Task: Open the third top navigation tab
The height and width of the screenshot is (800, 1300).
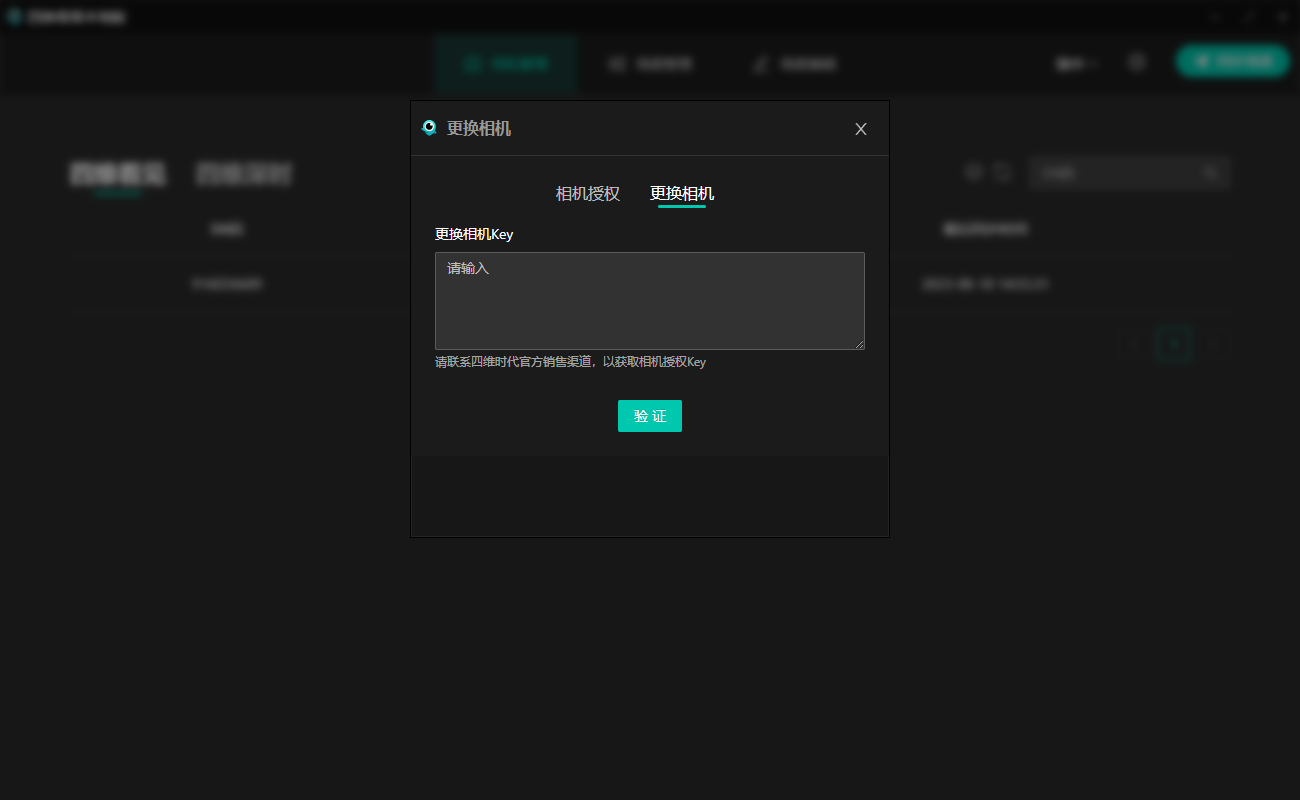Action: click(x=795, y=64)
